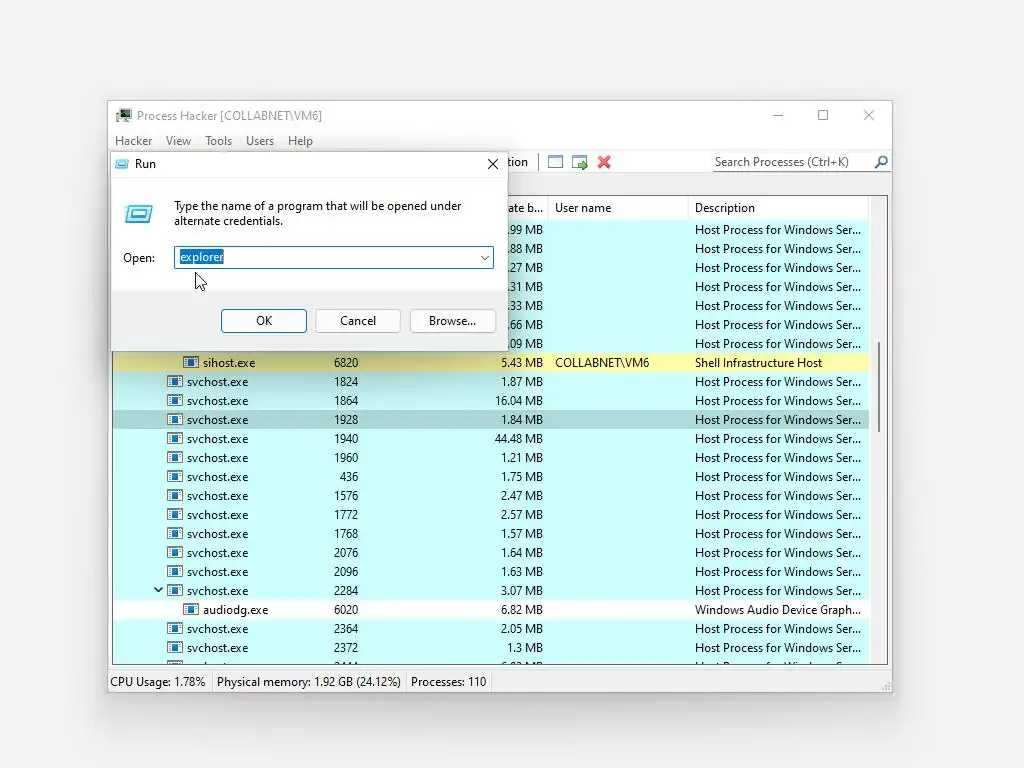Image resolution: width=1024 pixels, height=768 pixels.
Task: Open the Users menu
Action: (x=260, y=141)
